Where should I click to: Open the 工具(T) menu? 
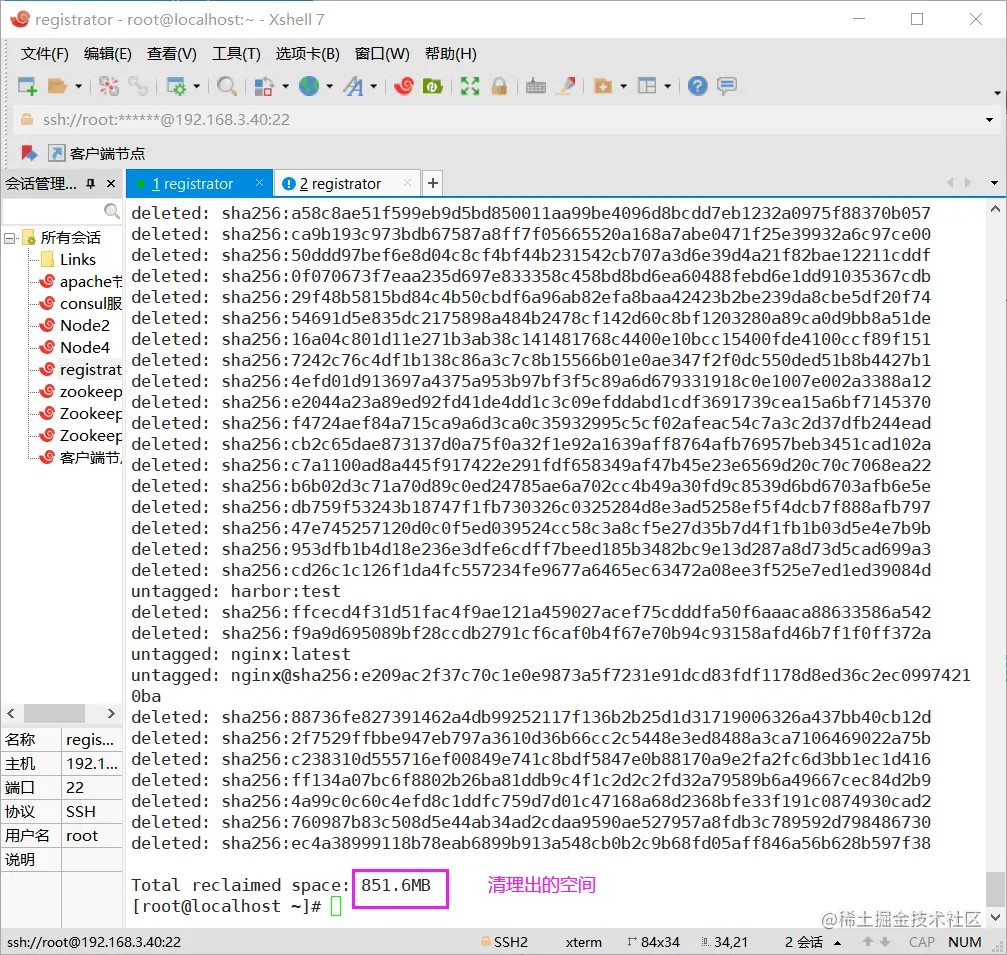pos(236,54)
